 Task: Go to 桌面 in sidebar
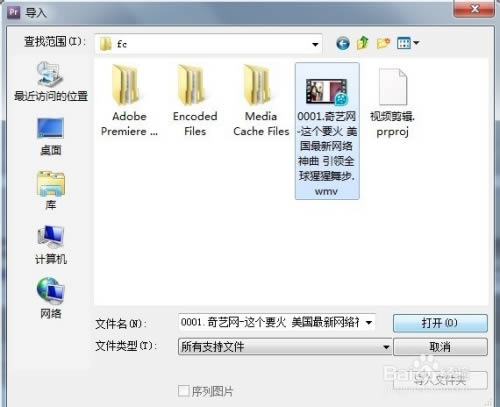pyautogui.click(x=50, y=137)
